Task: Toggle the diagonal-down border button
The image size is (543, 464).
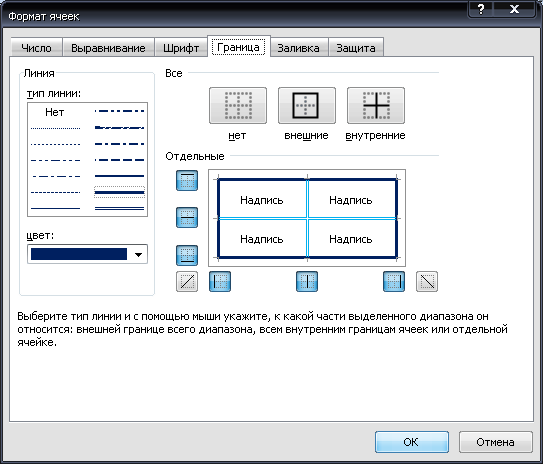Action: (427, 281)
